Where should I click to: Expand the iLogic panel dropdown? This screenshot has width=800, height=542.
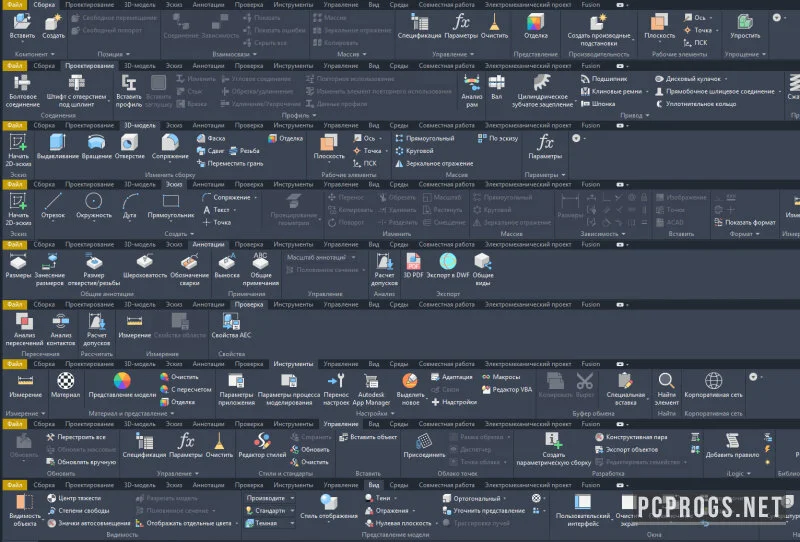coord(738,474)
